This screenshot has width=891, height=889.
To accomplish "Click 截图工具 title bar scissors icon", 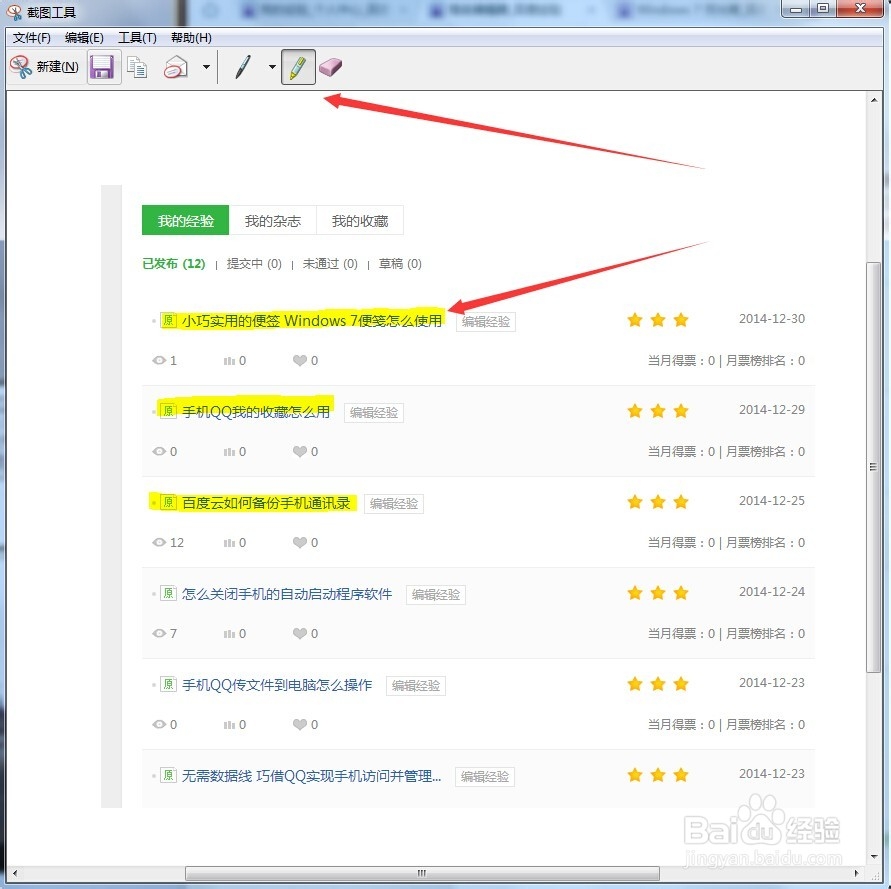I will click(14, 12).
